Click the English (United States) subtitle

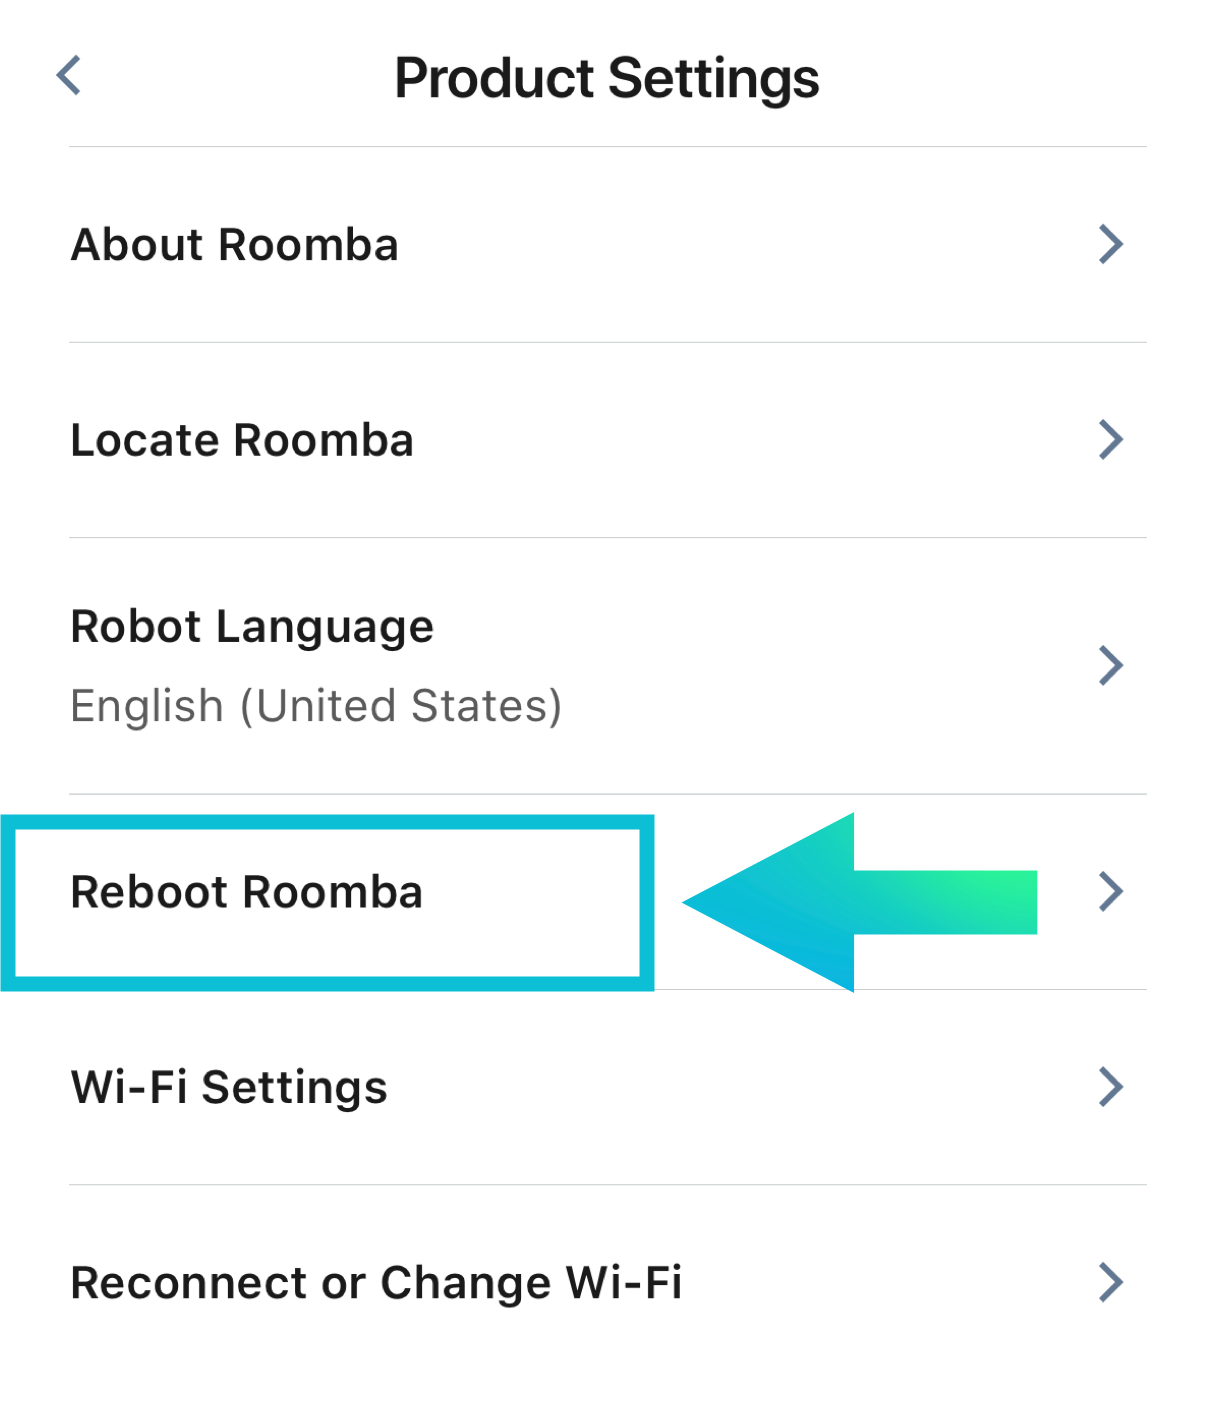(316, 706)
